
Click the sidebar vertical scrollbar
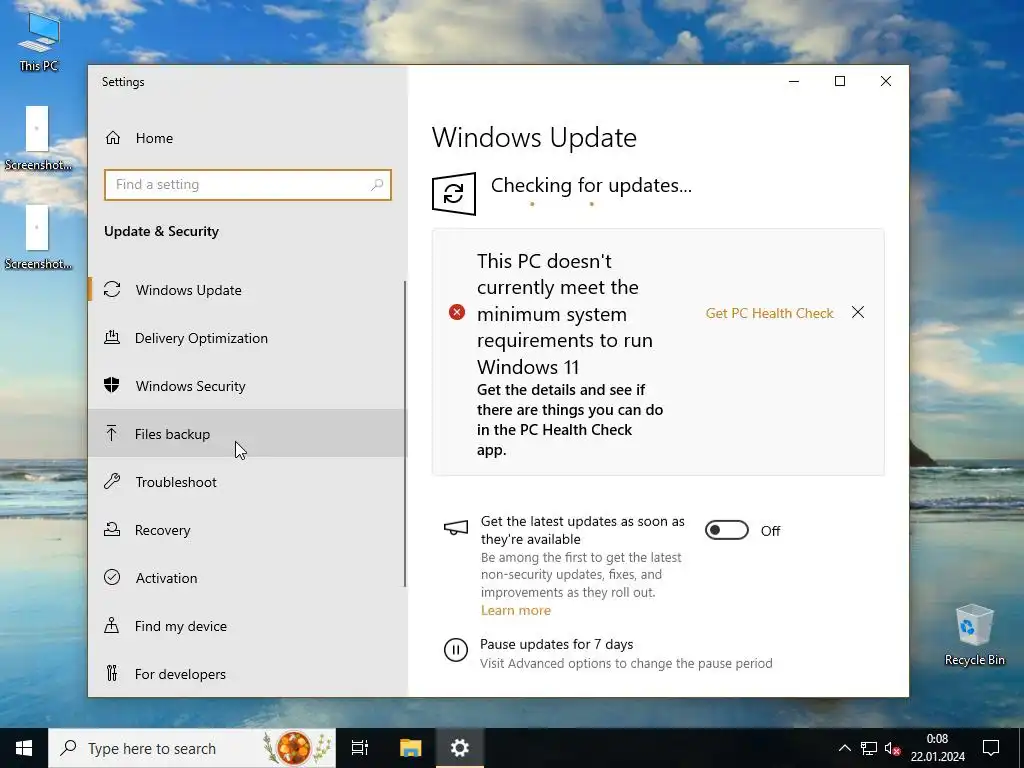[405, 434]
